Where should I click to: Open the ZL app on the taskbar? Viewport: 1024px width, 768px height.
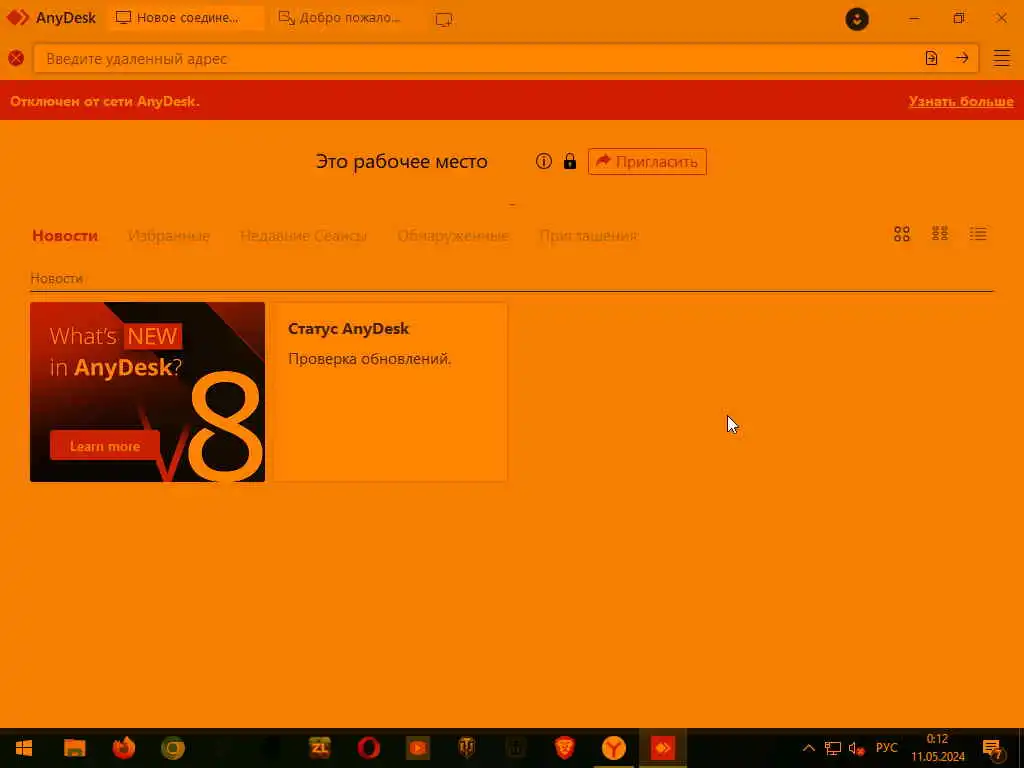(320, 748)
